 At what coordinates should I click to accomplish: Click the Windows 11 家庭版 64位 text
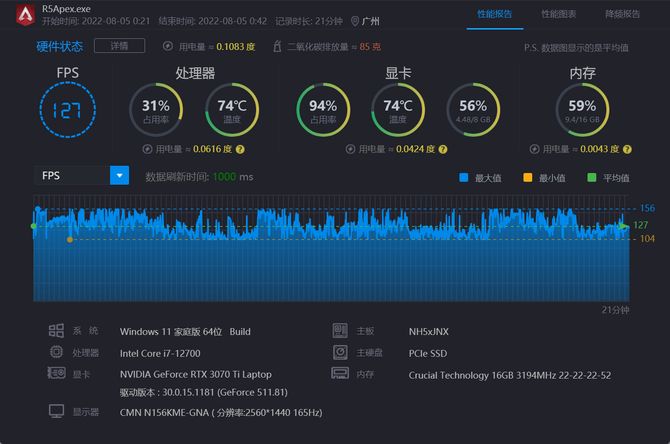tap(171, 332)
